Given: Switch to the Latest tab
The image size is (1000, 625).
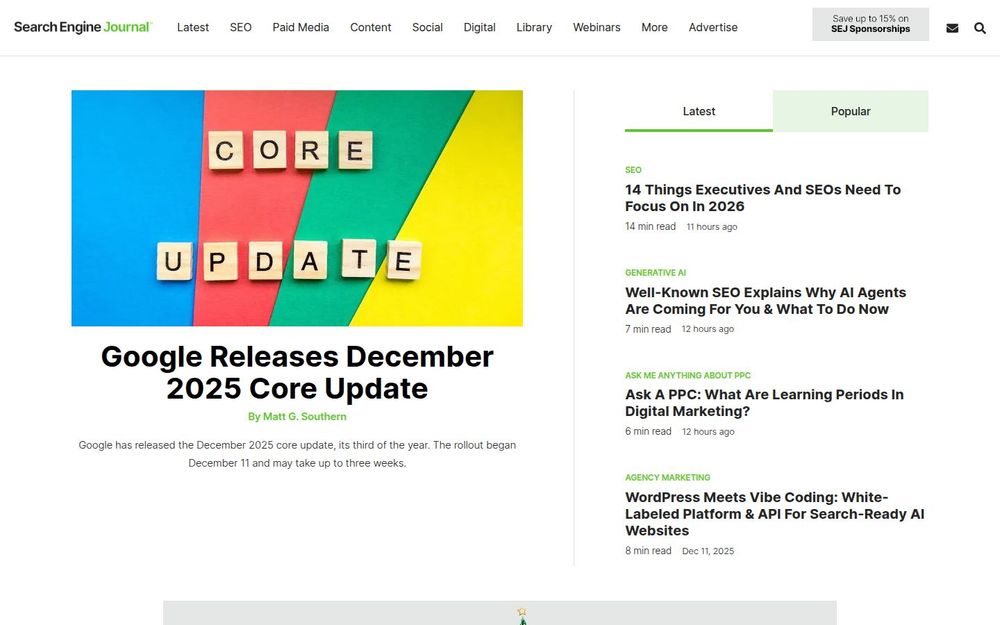Looking at the screenshot, I should tap(699, 111).
